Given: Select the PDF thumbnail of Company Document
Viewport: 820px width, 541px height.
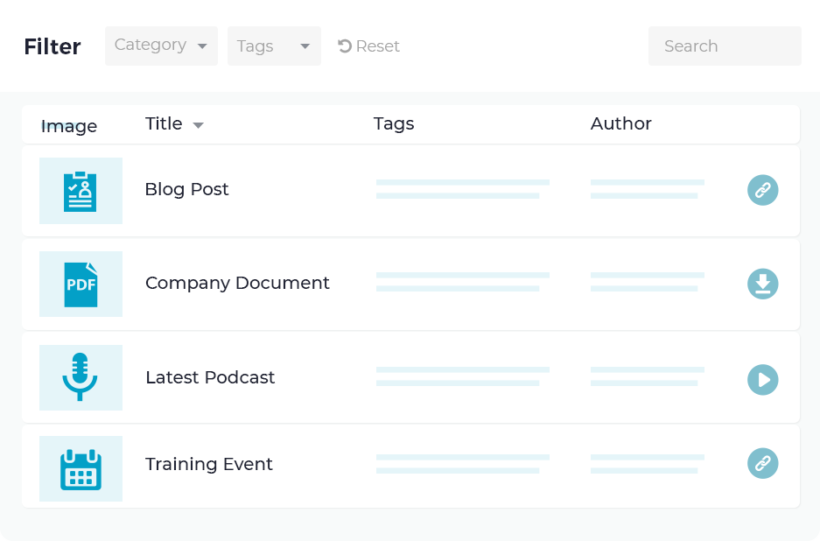Looking at the screenshot, I should pos(81,284).
